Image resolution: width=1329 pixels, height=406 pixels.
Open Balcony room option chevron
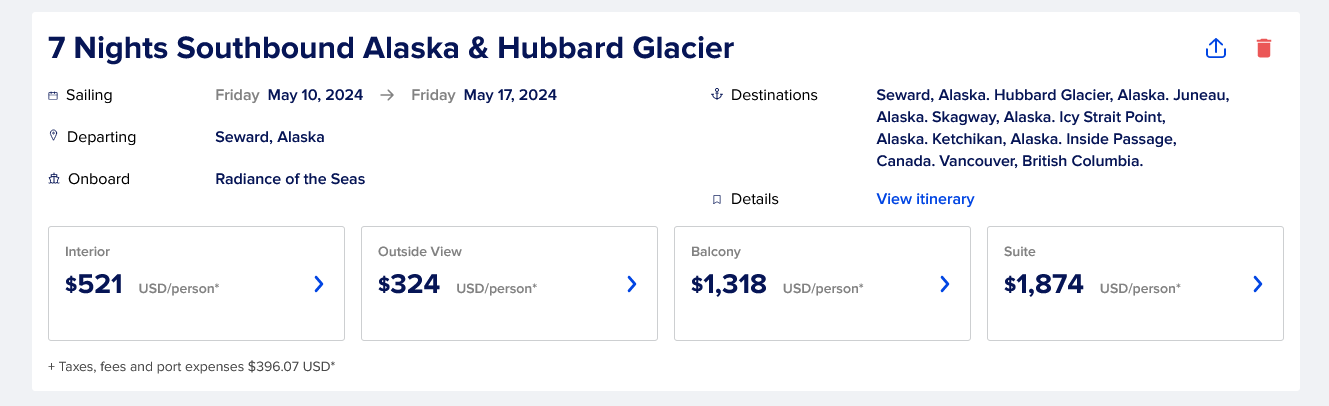point(945,284)
